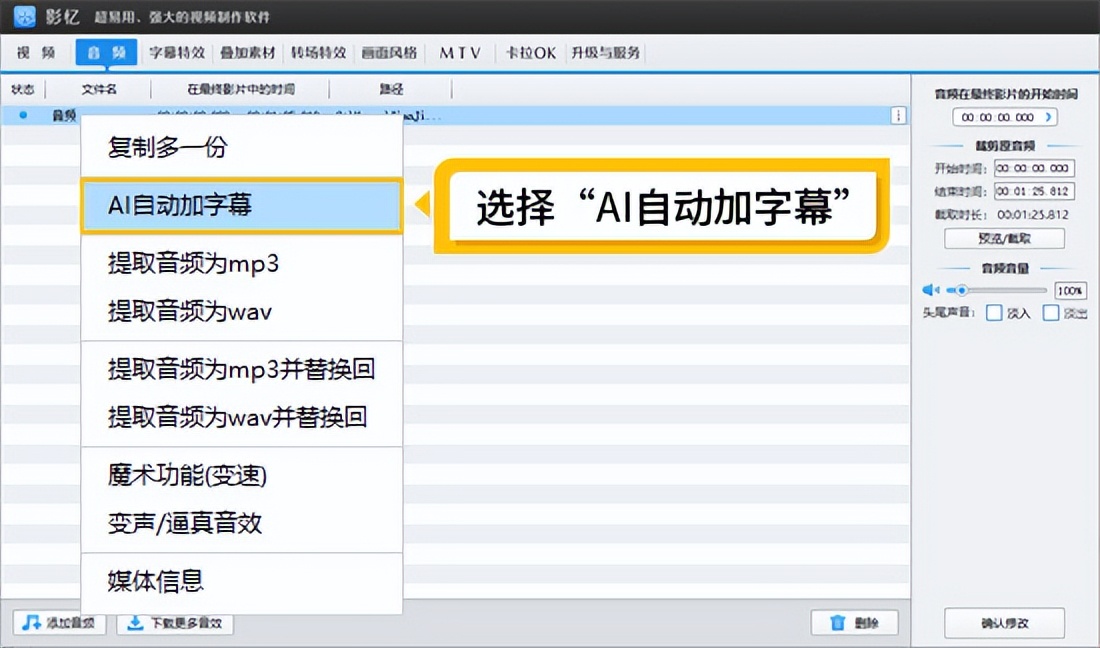Click the 预览/截取 button
Screen dimensions: 1100x648
(1004, 237)
